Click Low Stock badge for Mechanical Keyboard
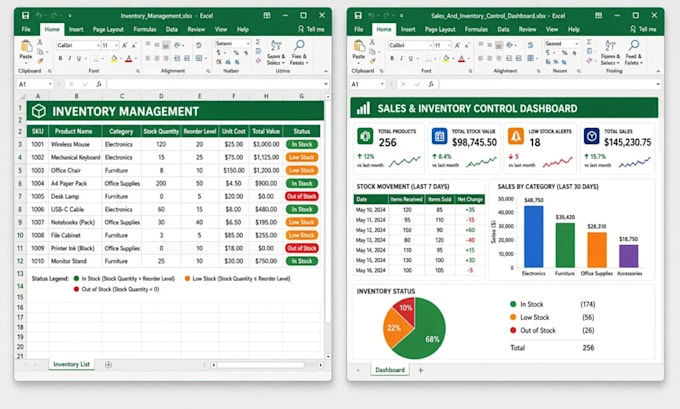 tap(302, 157)
